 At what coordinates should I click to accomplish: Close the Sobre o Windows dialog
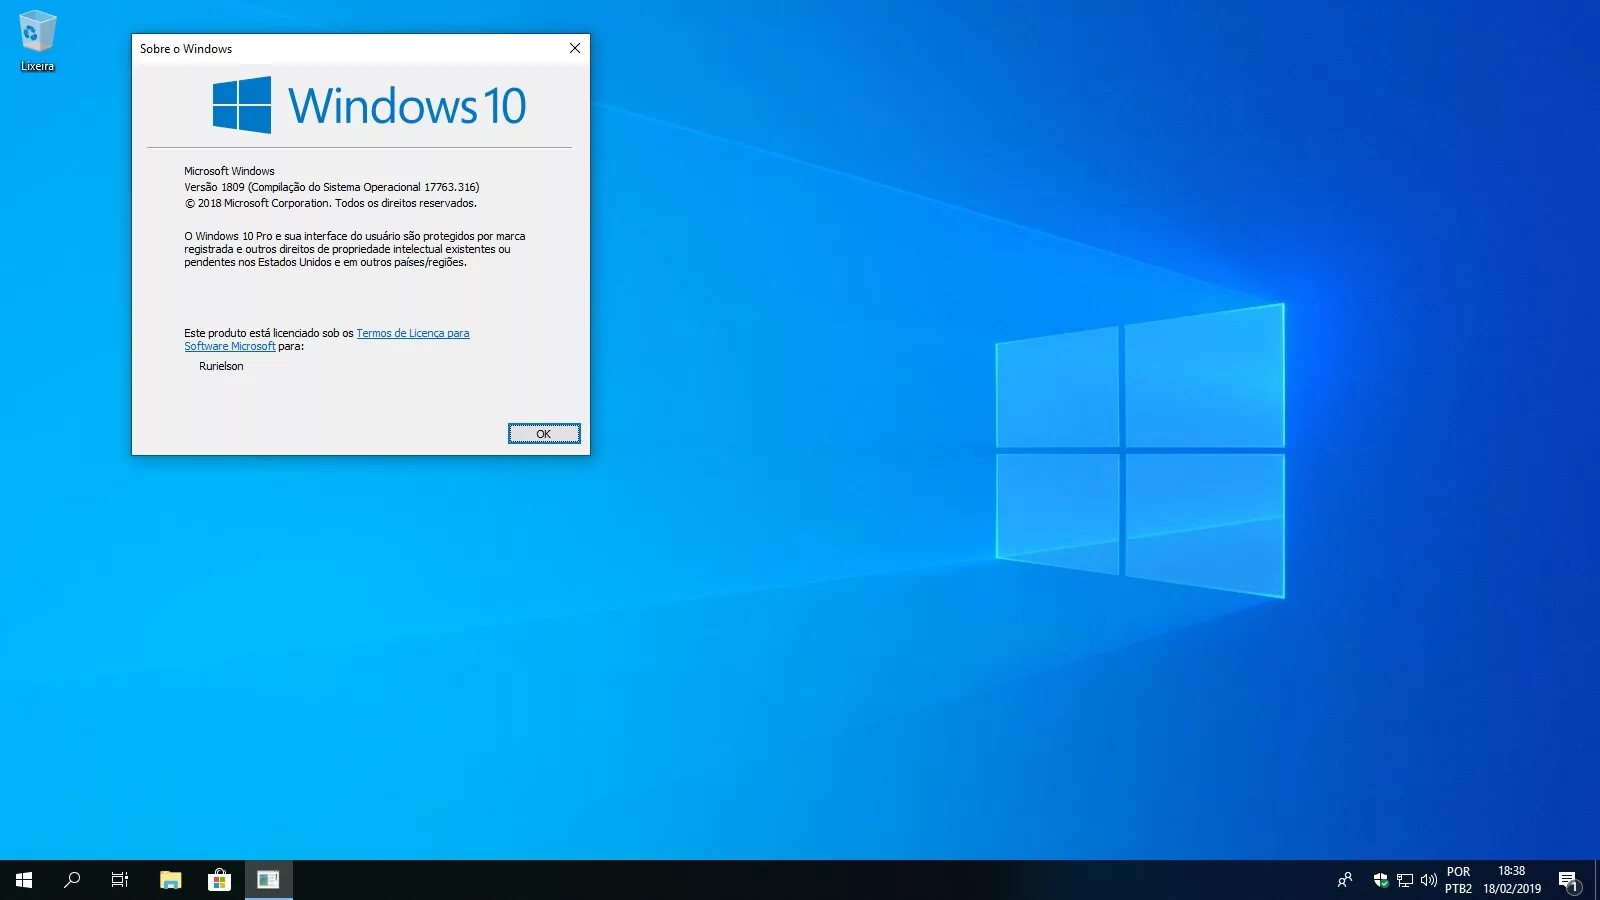575,48
